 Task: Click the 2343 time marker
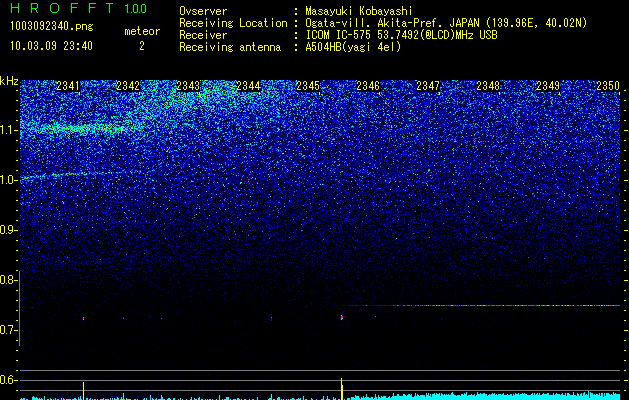pos(188,86)
